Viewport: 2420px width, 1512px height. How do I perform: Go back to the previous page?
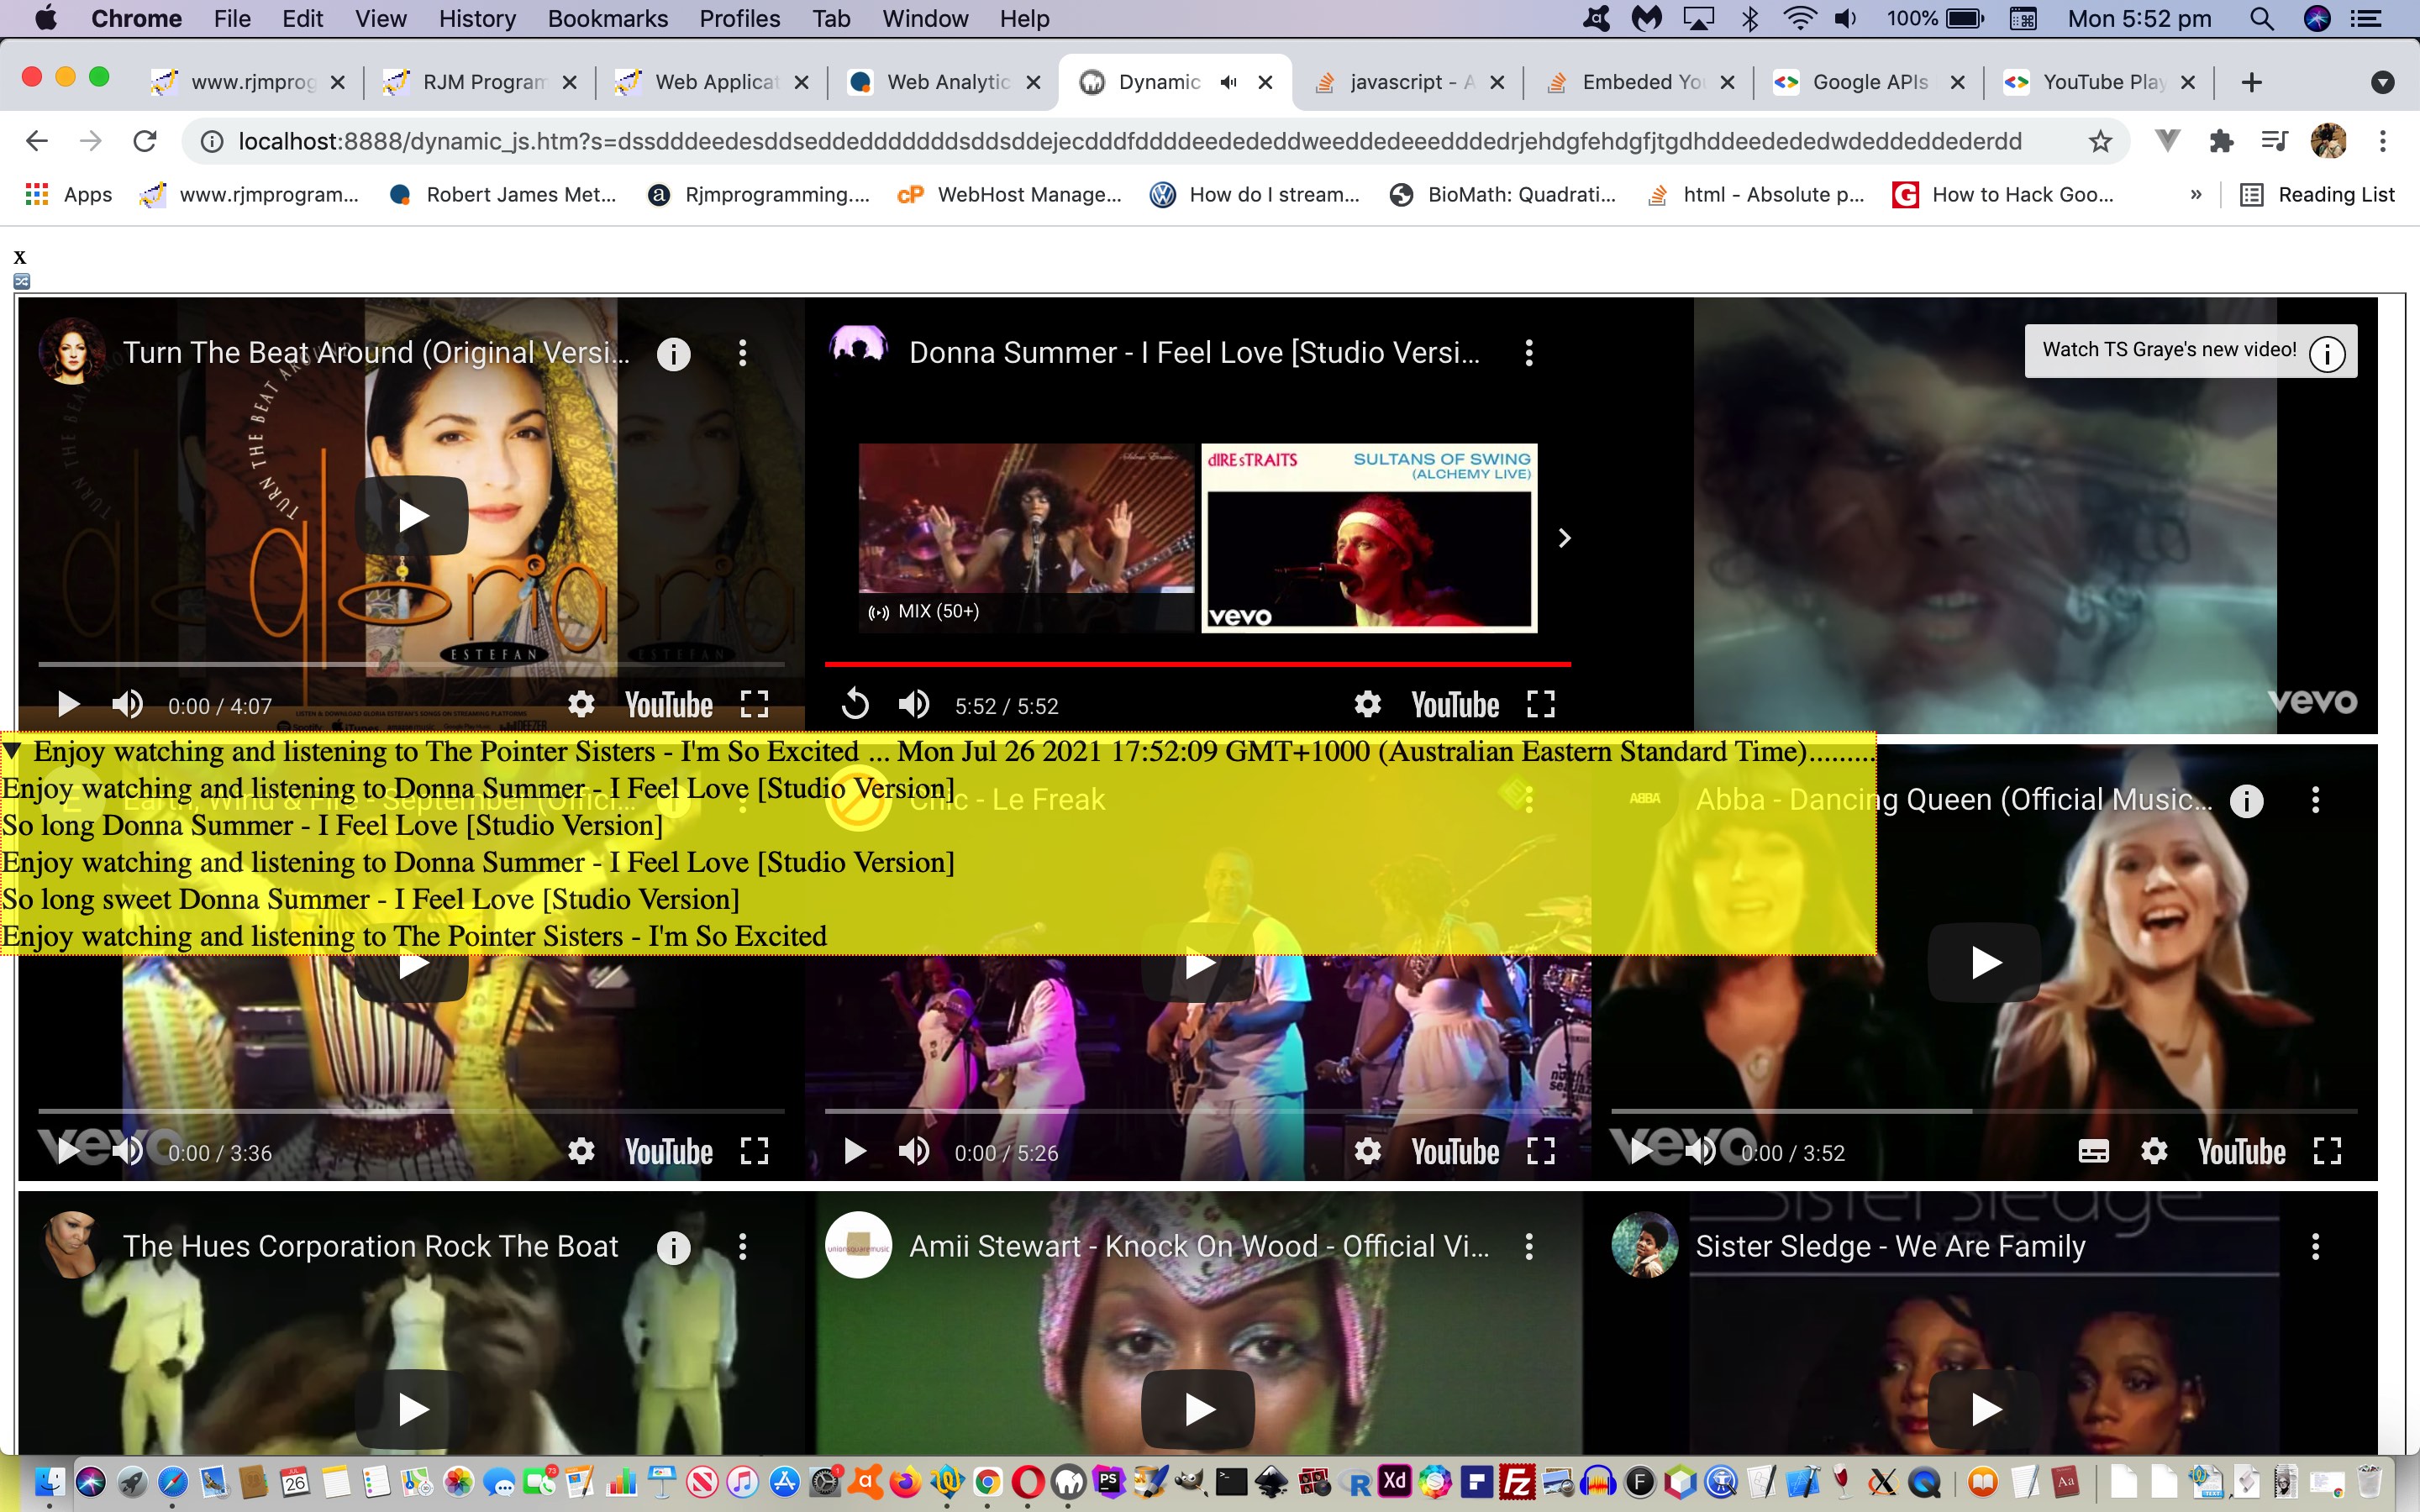pyautogui.click(x=37, y=141)
